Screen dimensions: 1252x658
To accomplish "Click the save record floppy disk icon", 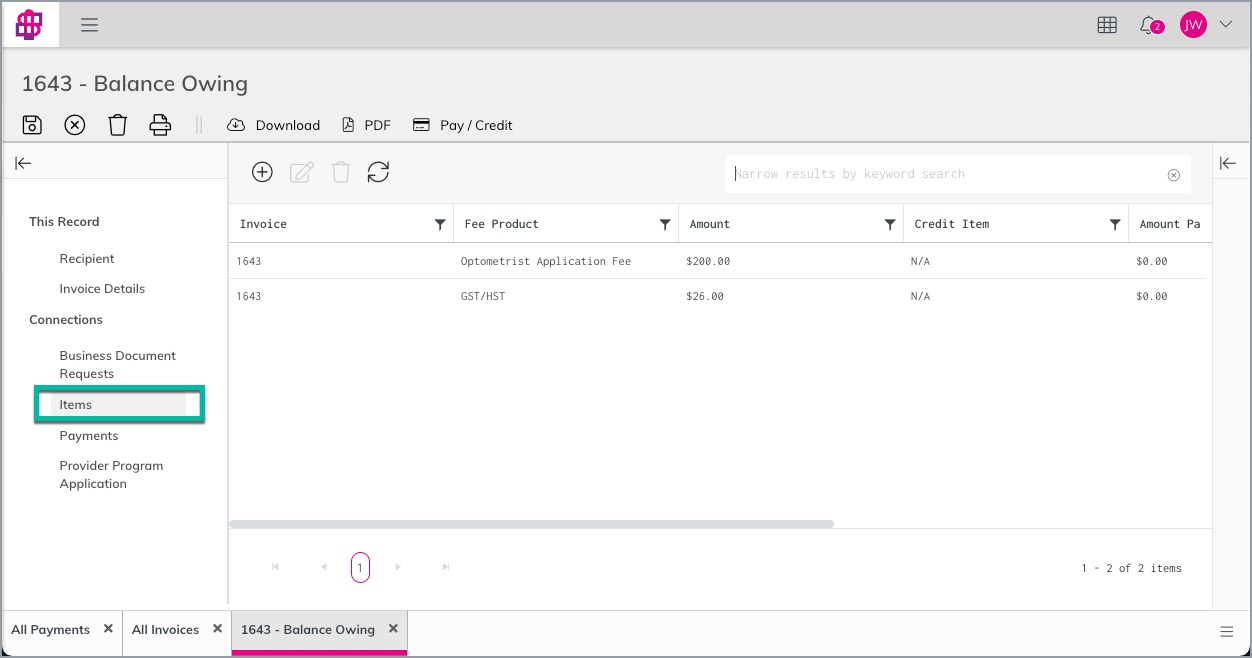I will point(32,125).
